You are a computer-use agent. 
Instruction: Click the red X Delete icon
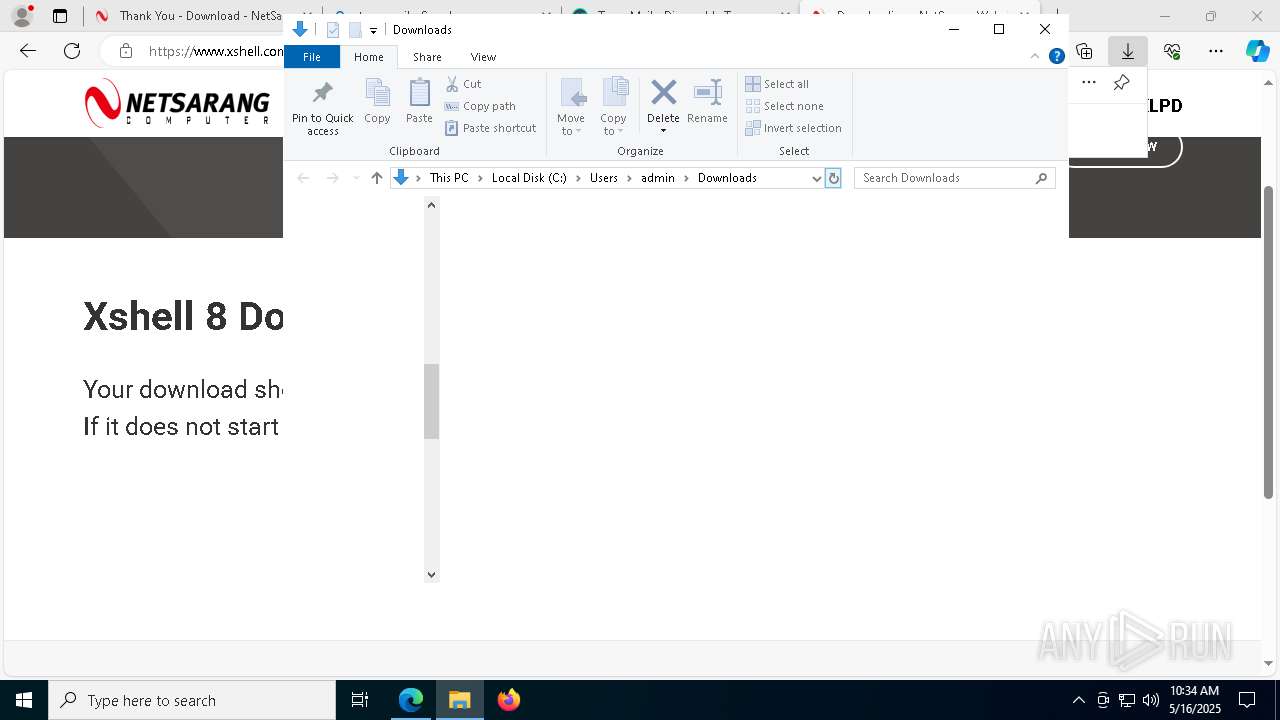pos(663,94)
